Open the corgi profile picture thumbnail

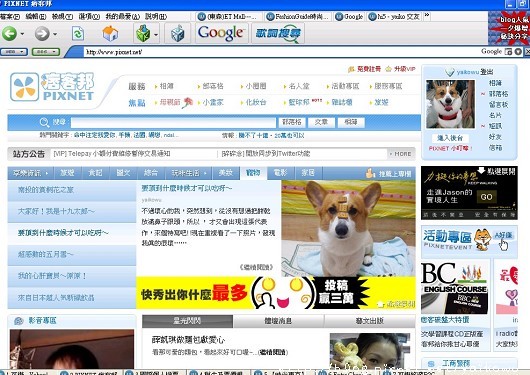click(450, 104)
